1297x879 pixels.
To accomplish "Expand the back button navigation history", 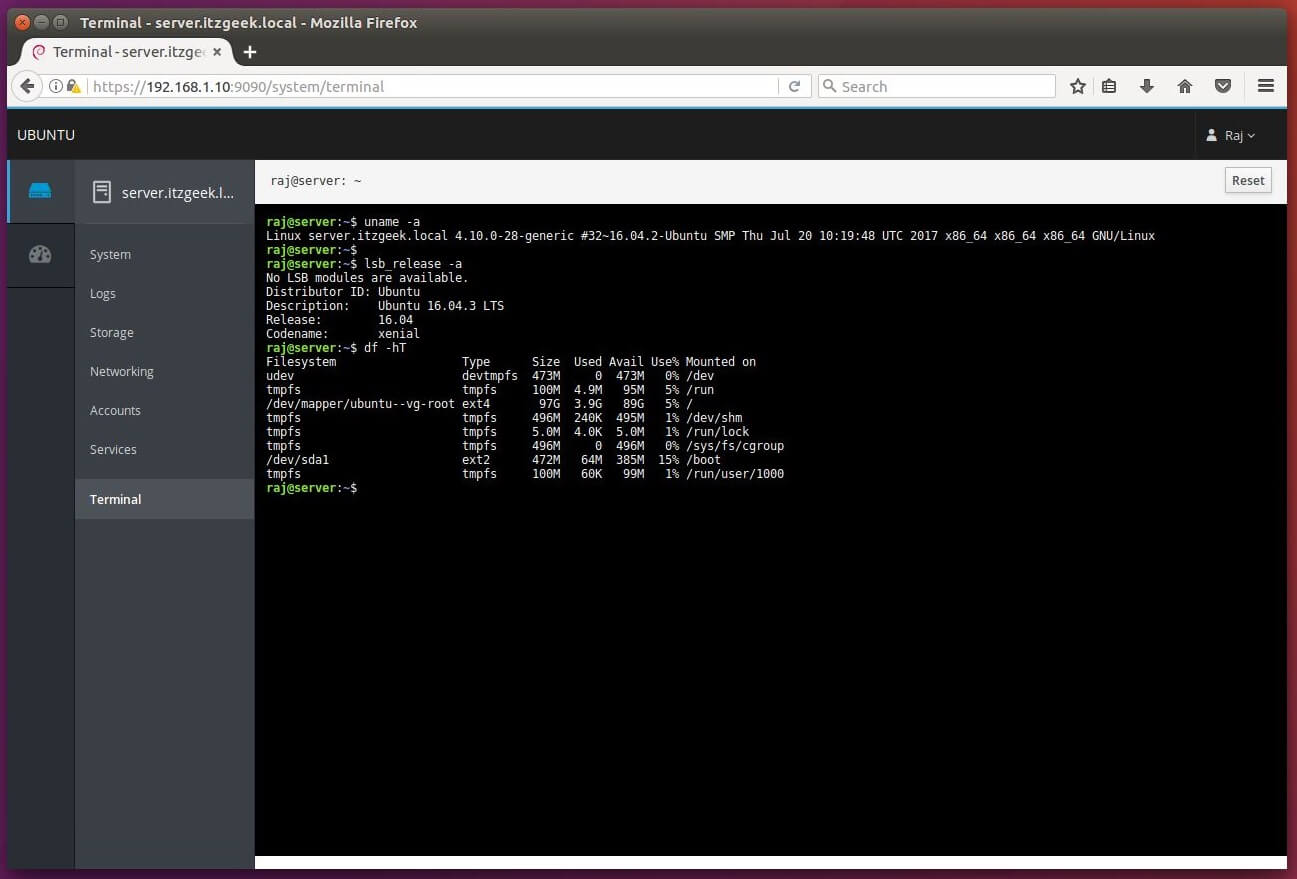I will tap(26, 86).
